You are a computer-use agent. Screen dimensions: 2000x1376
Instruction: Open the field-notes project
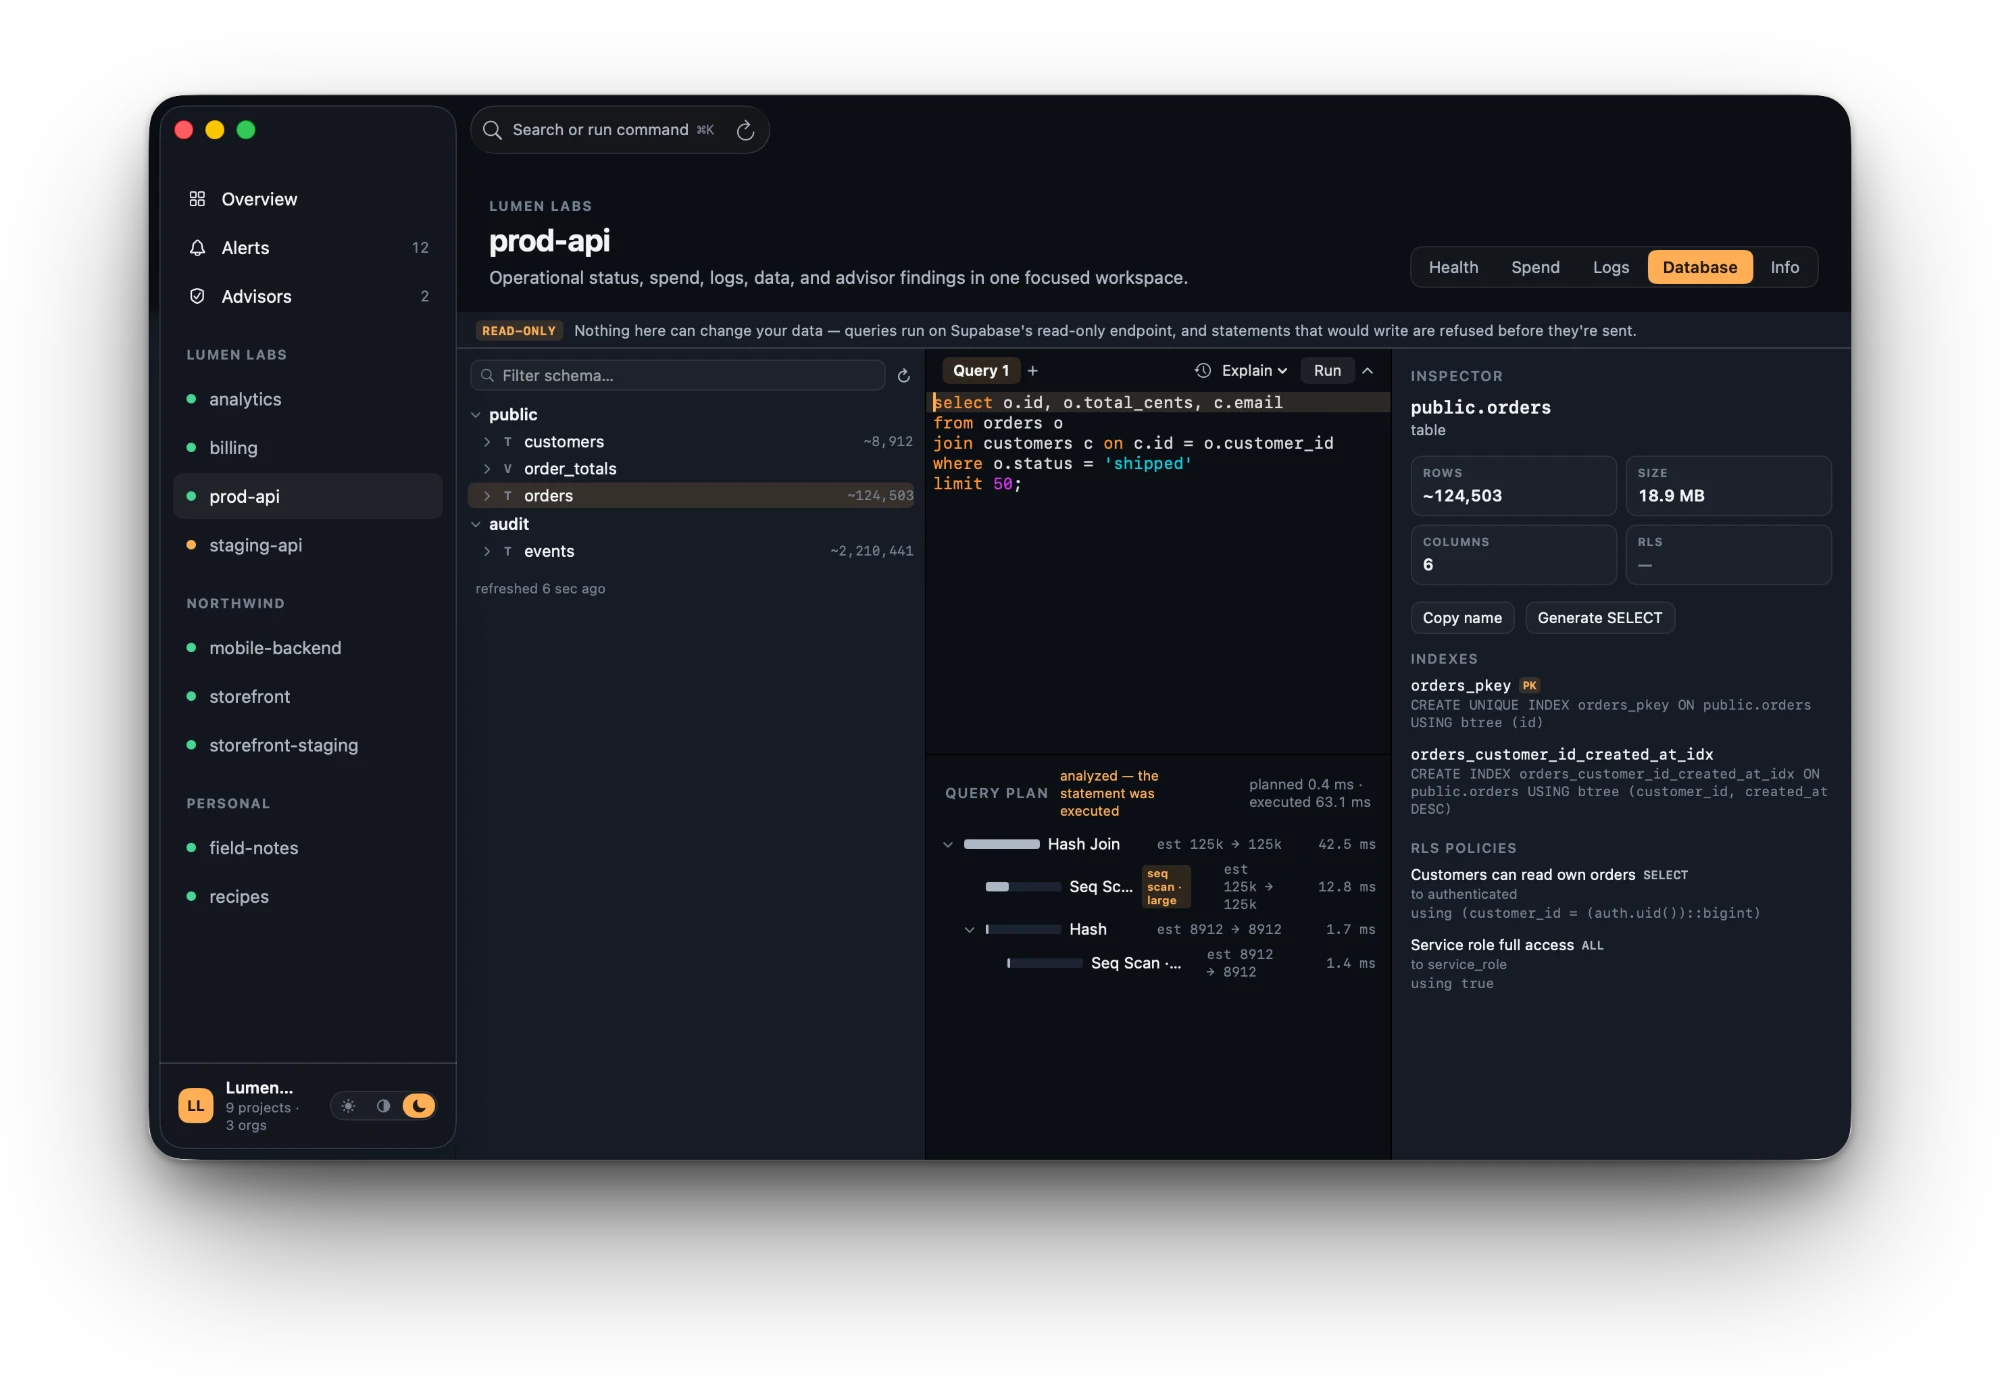[308, 848]
